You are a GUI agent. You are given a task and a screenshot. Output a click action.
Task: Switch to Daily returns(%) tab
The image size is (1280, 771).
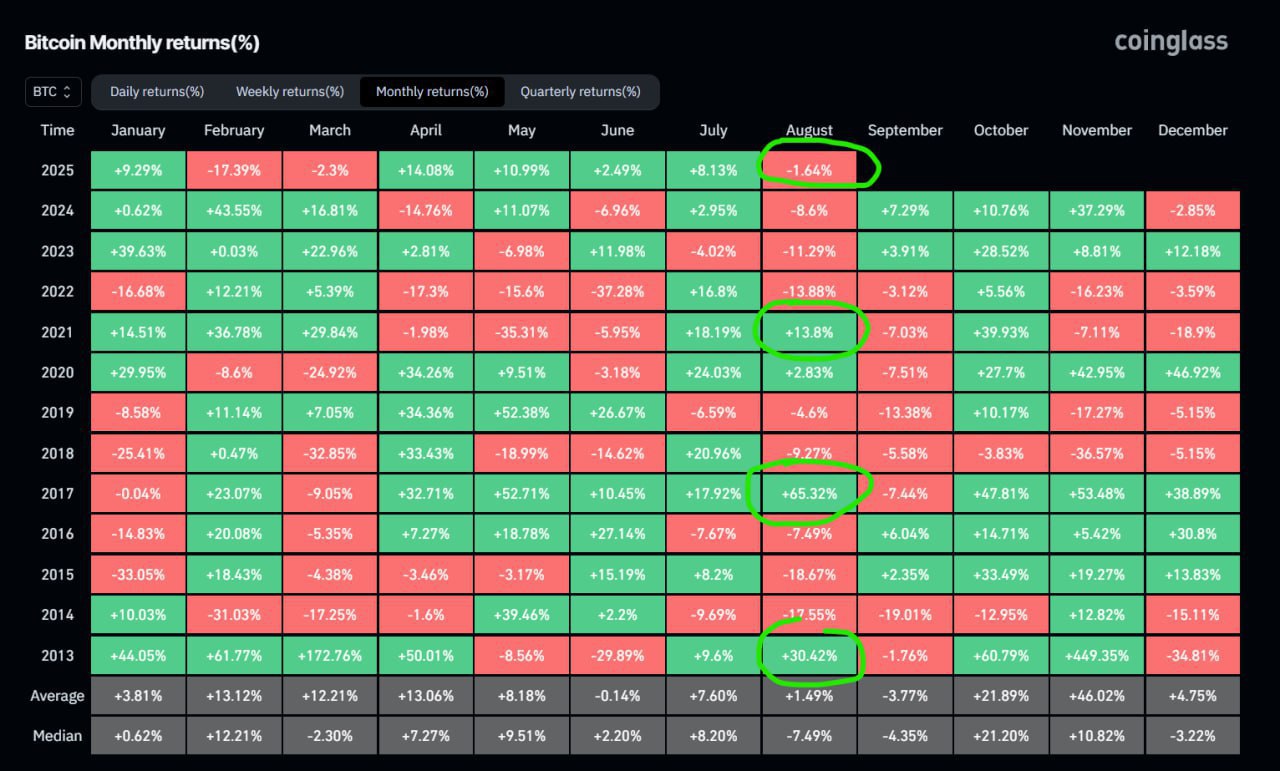coord(157,92)
